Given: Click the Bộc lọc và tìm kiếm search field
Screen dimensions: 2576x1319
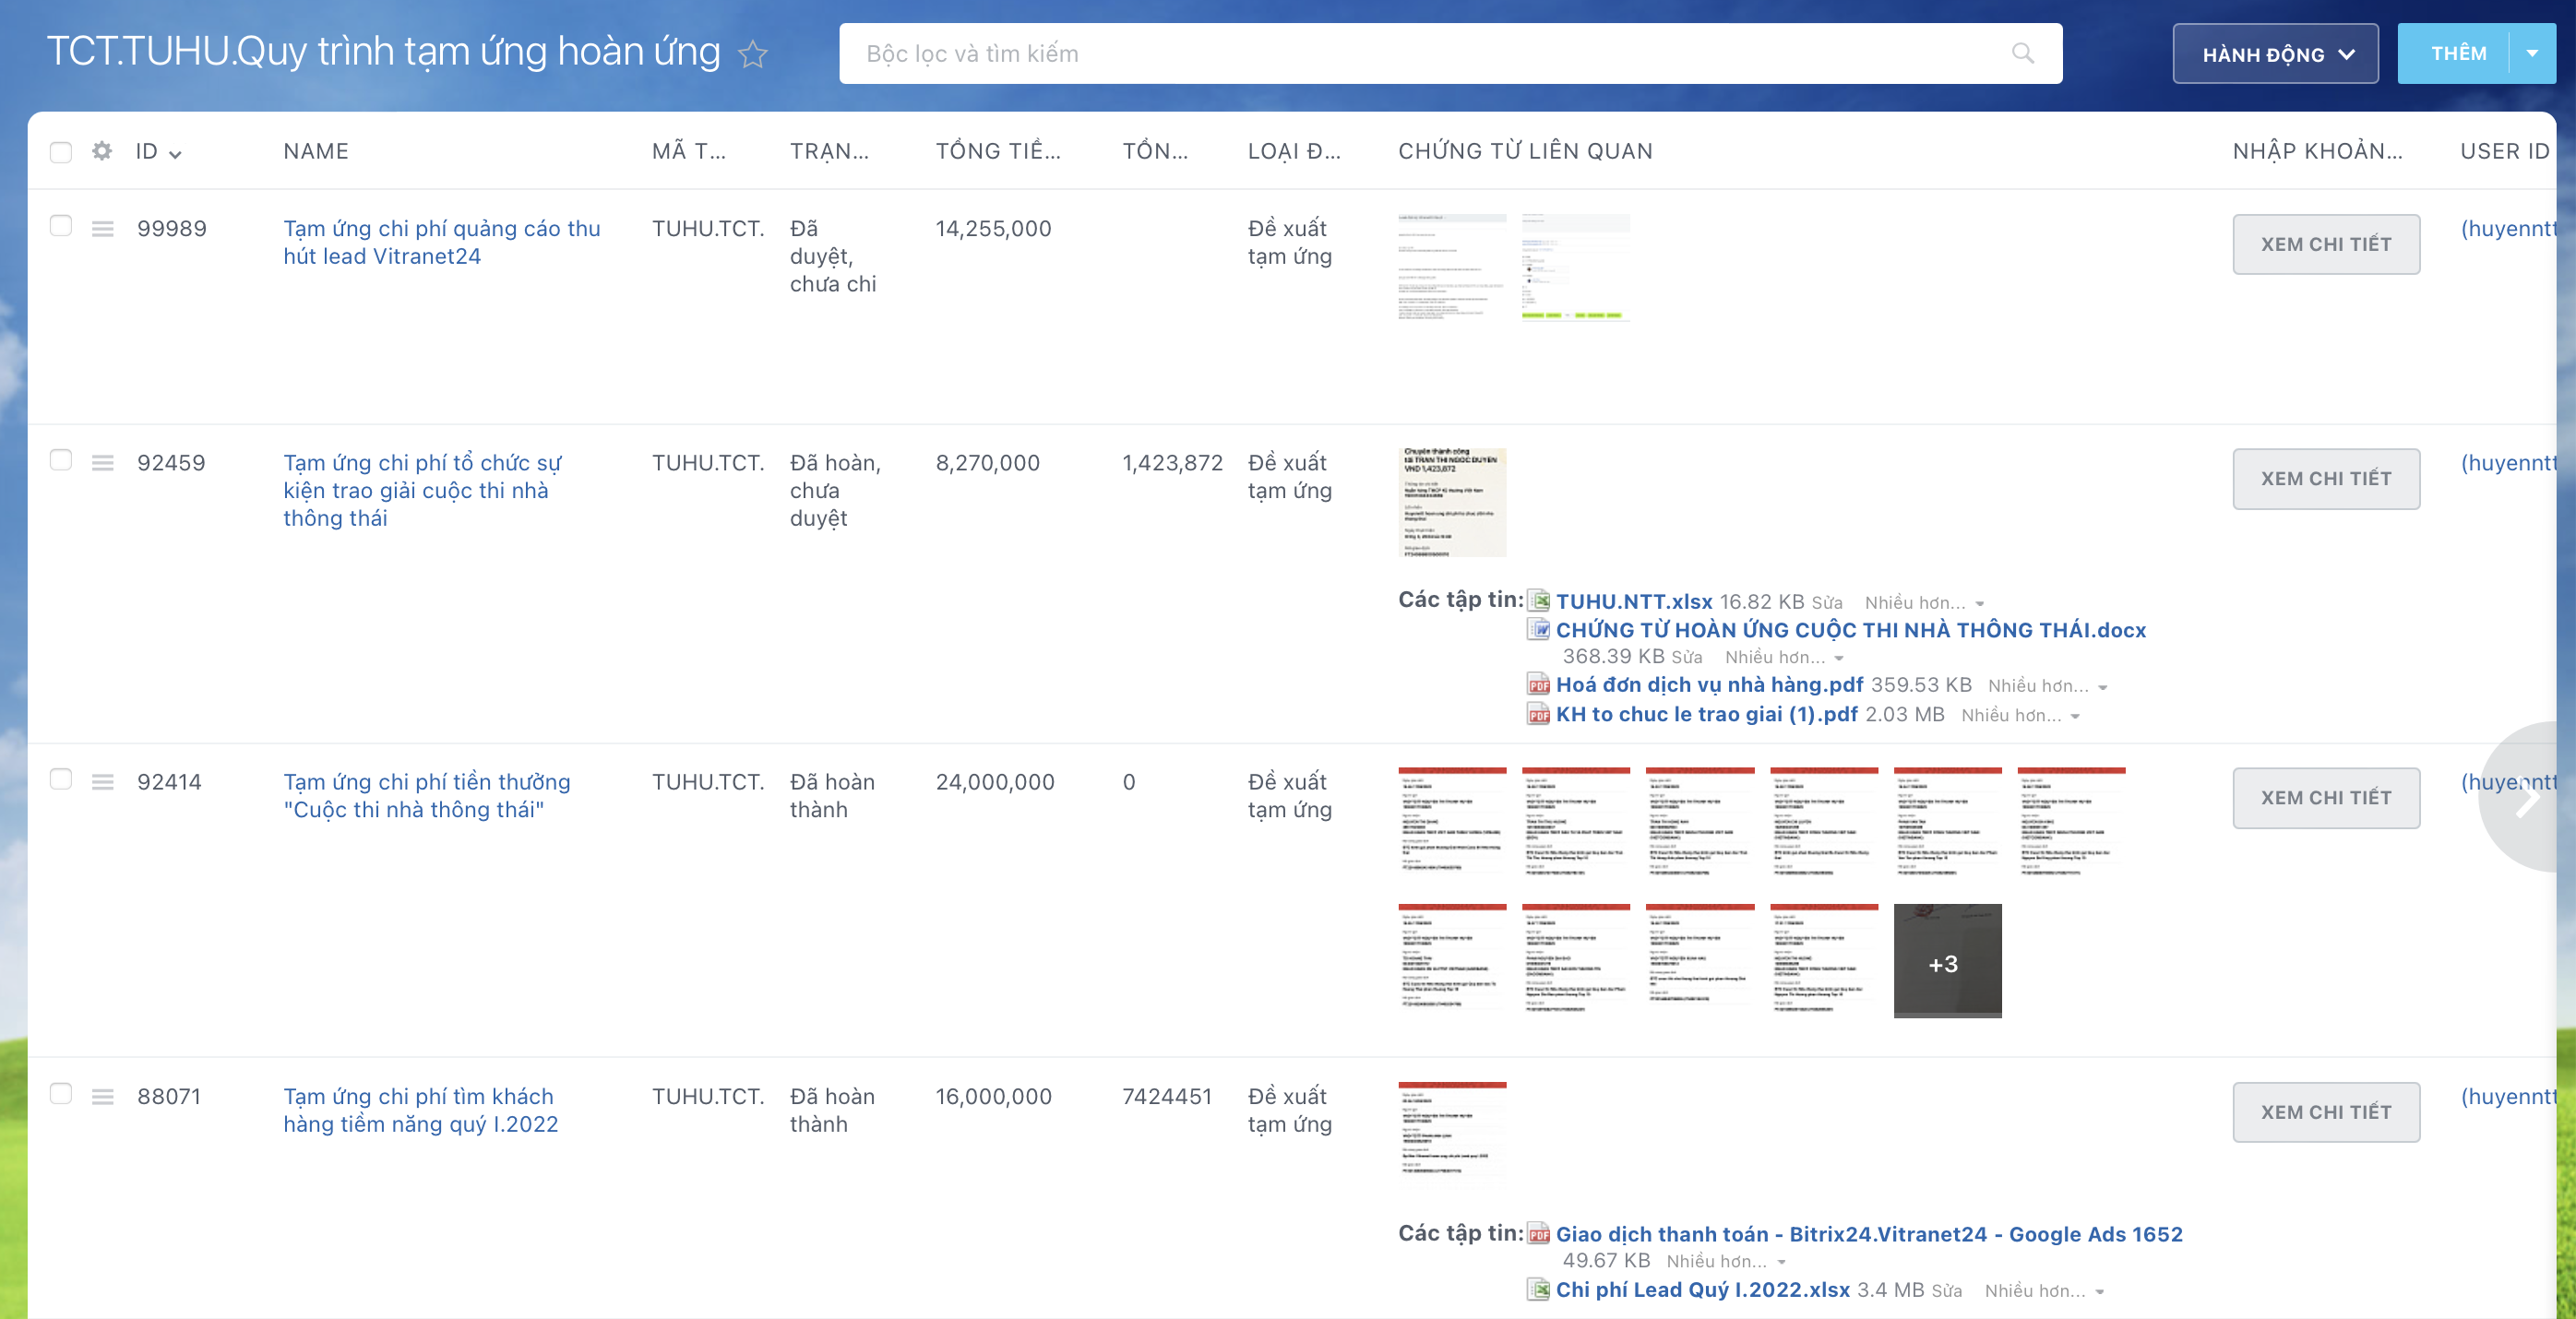Looking at the screenshot, I should [1450, 54].
